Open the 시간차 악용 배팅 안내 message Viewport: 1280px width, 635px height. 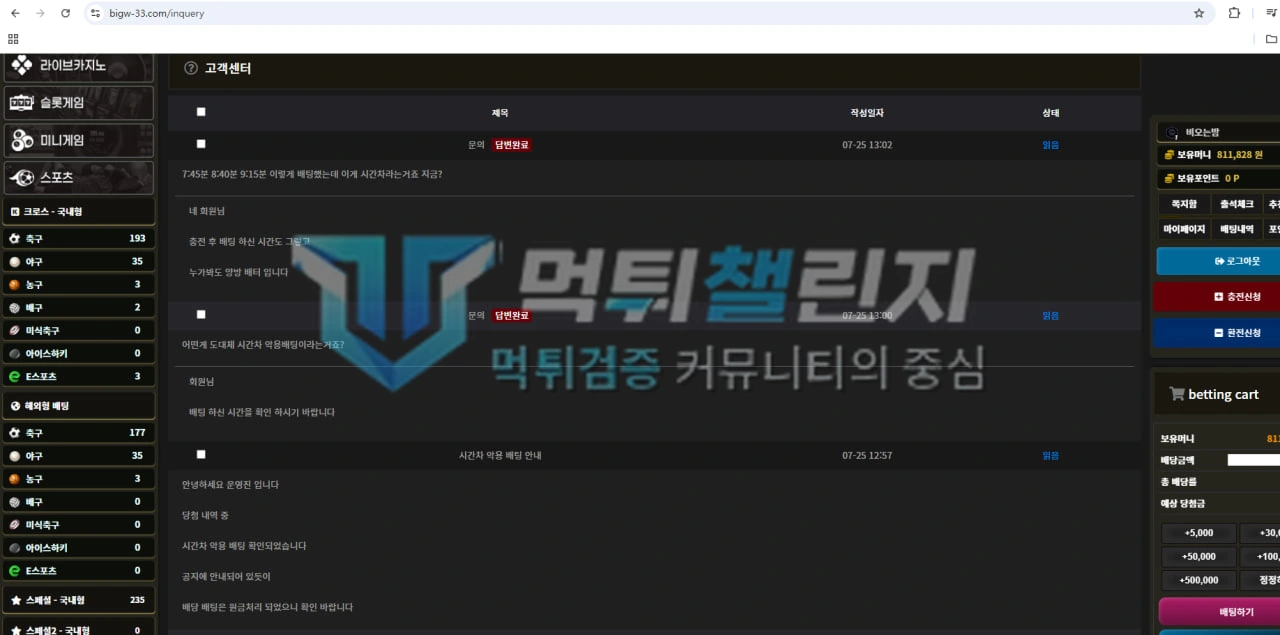pyautogui.click(x=500, y=455)
